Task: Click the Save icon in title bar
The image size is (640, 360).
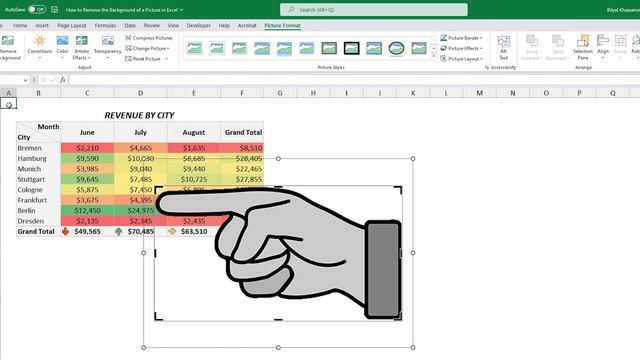Action: pos(55,9)
